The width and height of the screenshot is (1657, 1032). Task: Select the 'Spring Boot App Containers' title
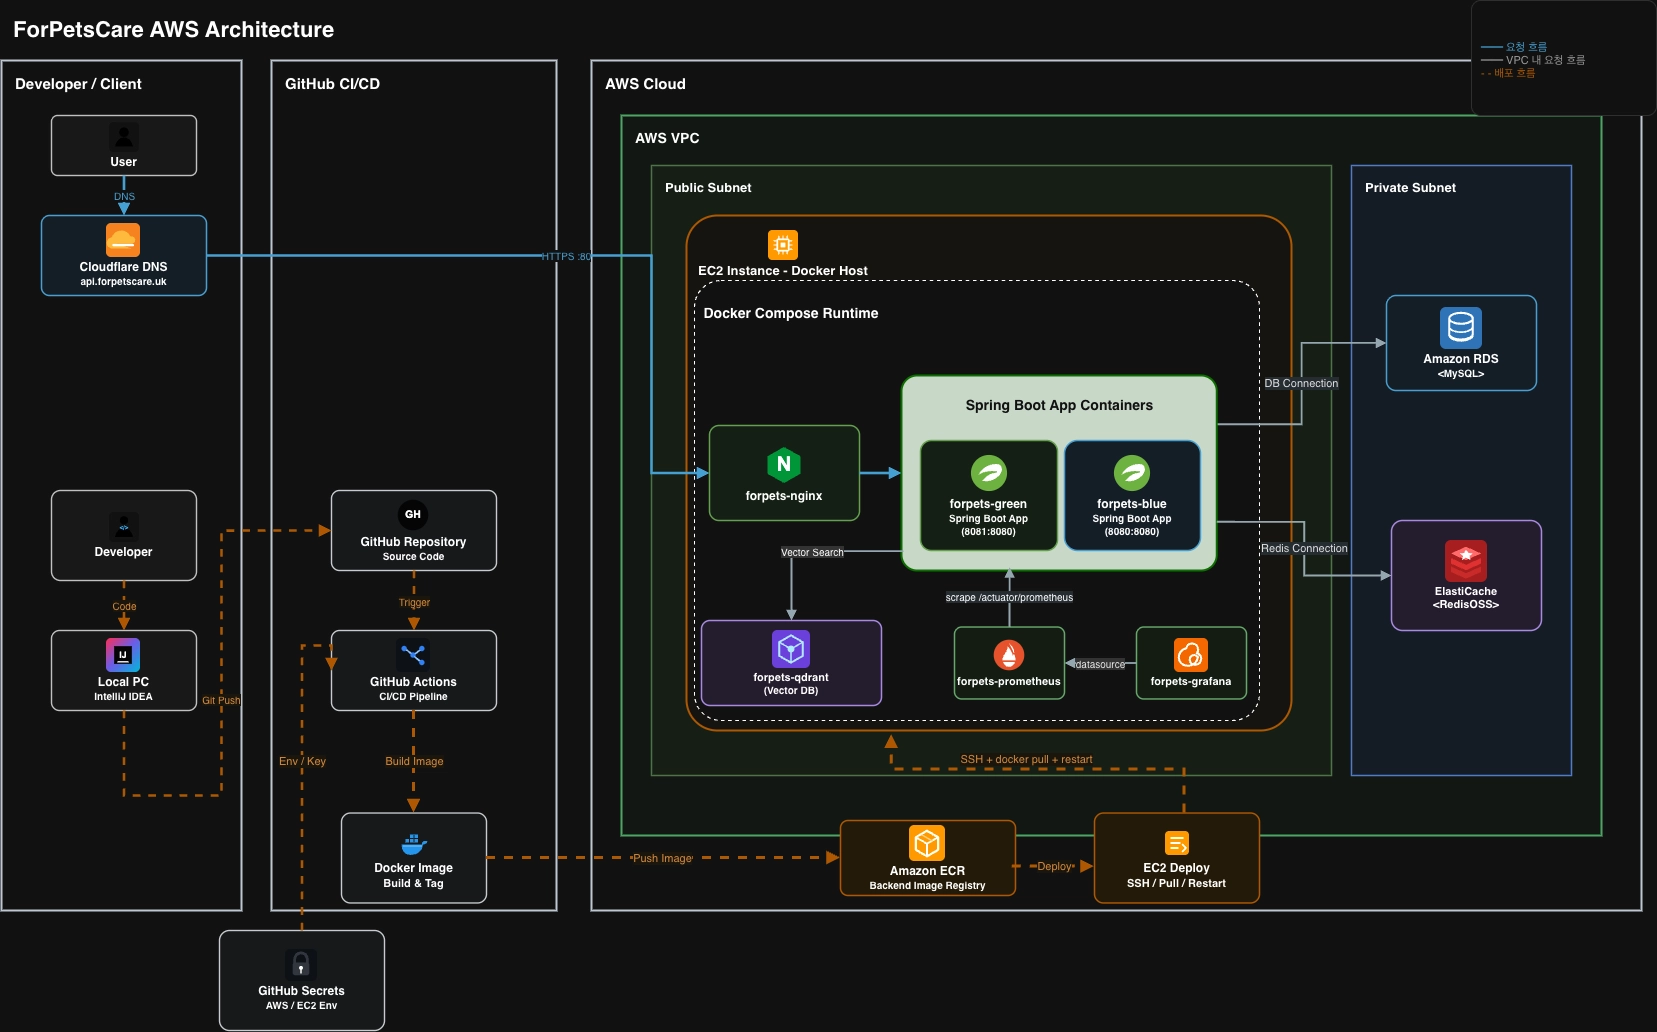click(1059, 405)
